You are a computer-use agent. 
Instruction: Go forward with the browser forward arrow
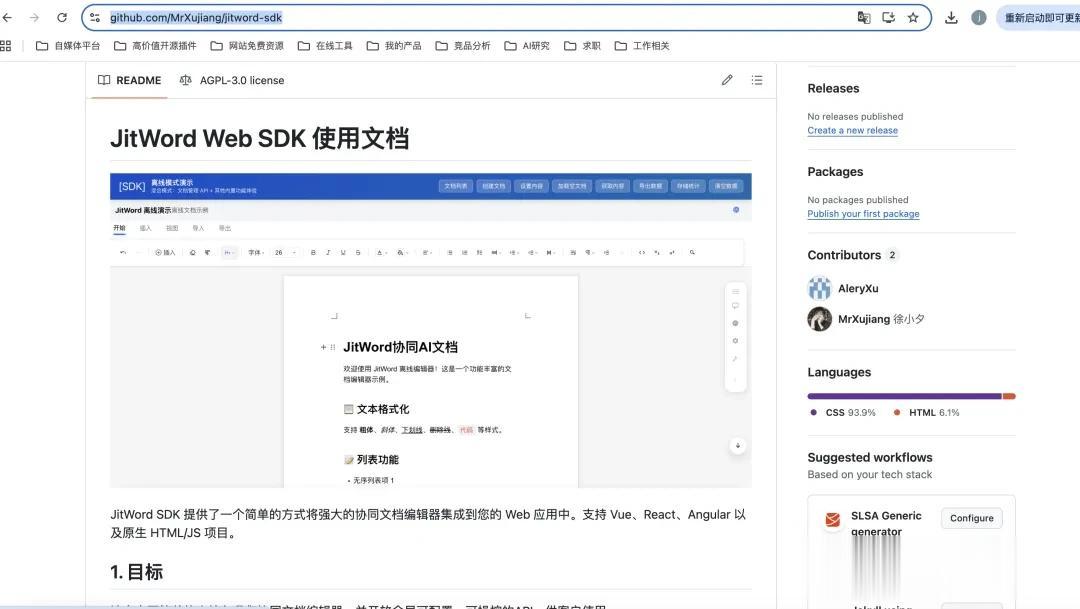(x=34, y=18)
